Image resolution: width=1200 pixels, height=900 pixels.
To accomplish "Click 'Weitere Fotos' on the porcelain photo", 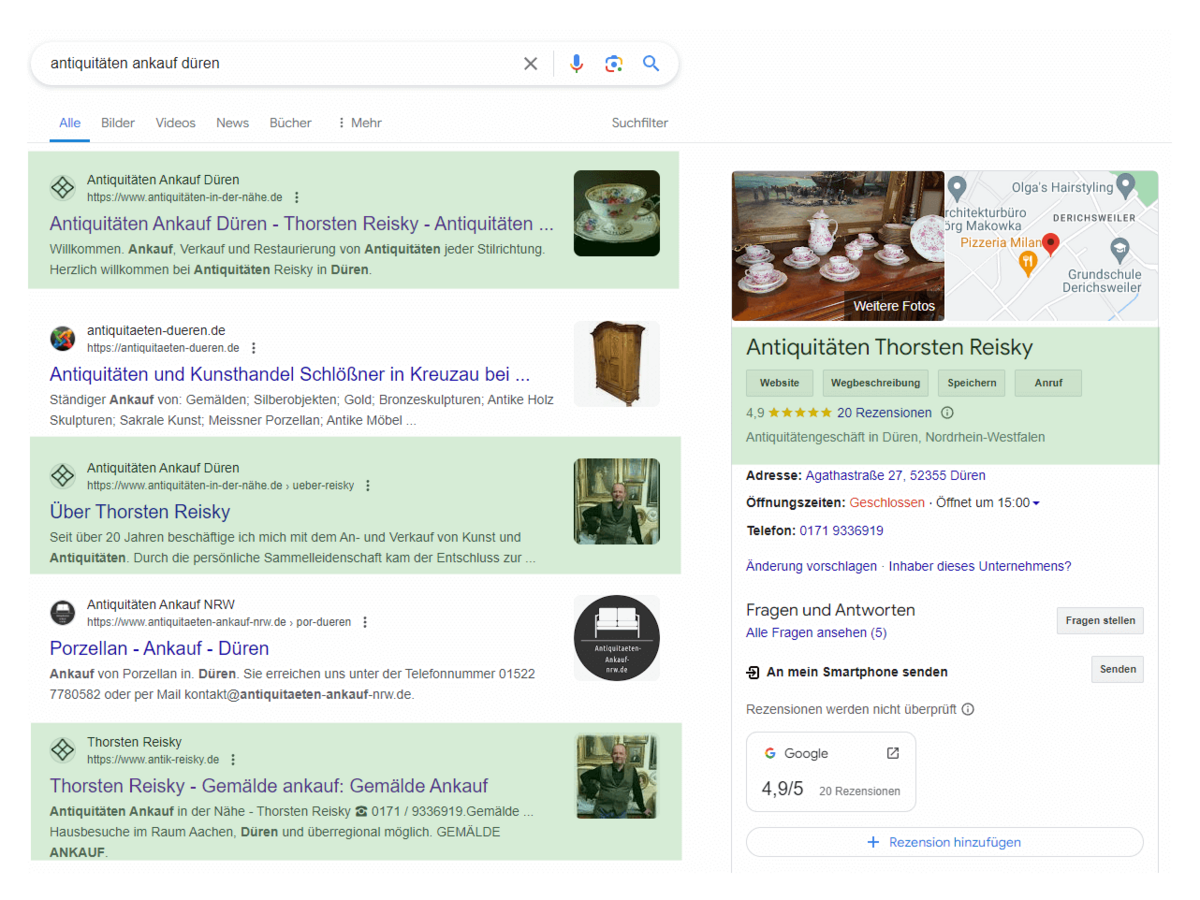I will point(894,306).
